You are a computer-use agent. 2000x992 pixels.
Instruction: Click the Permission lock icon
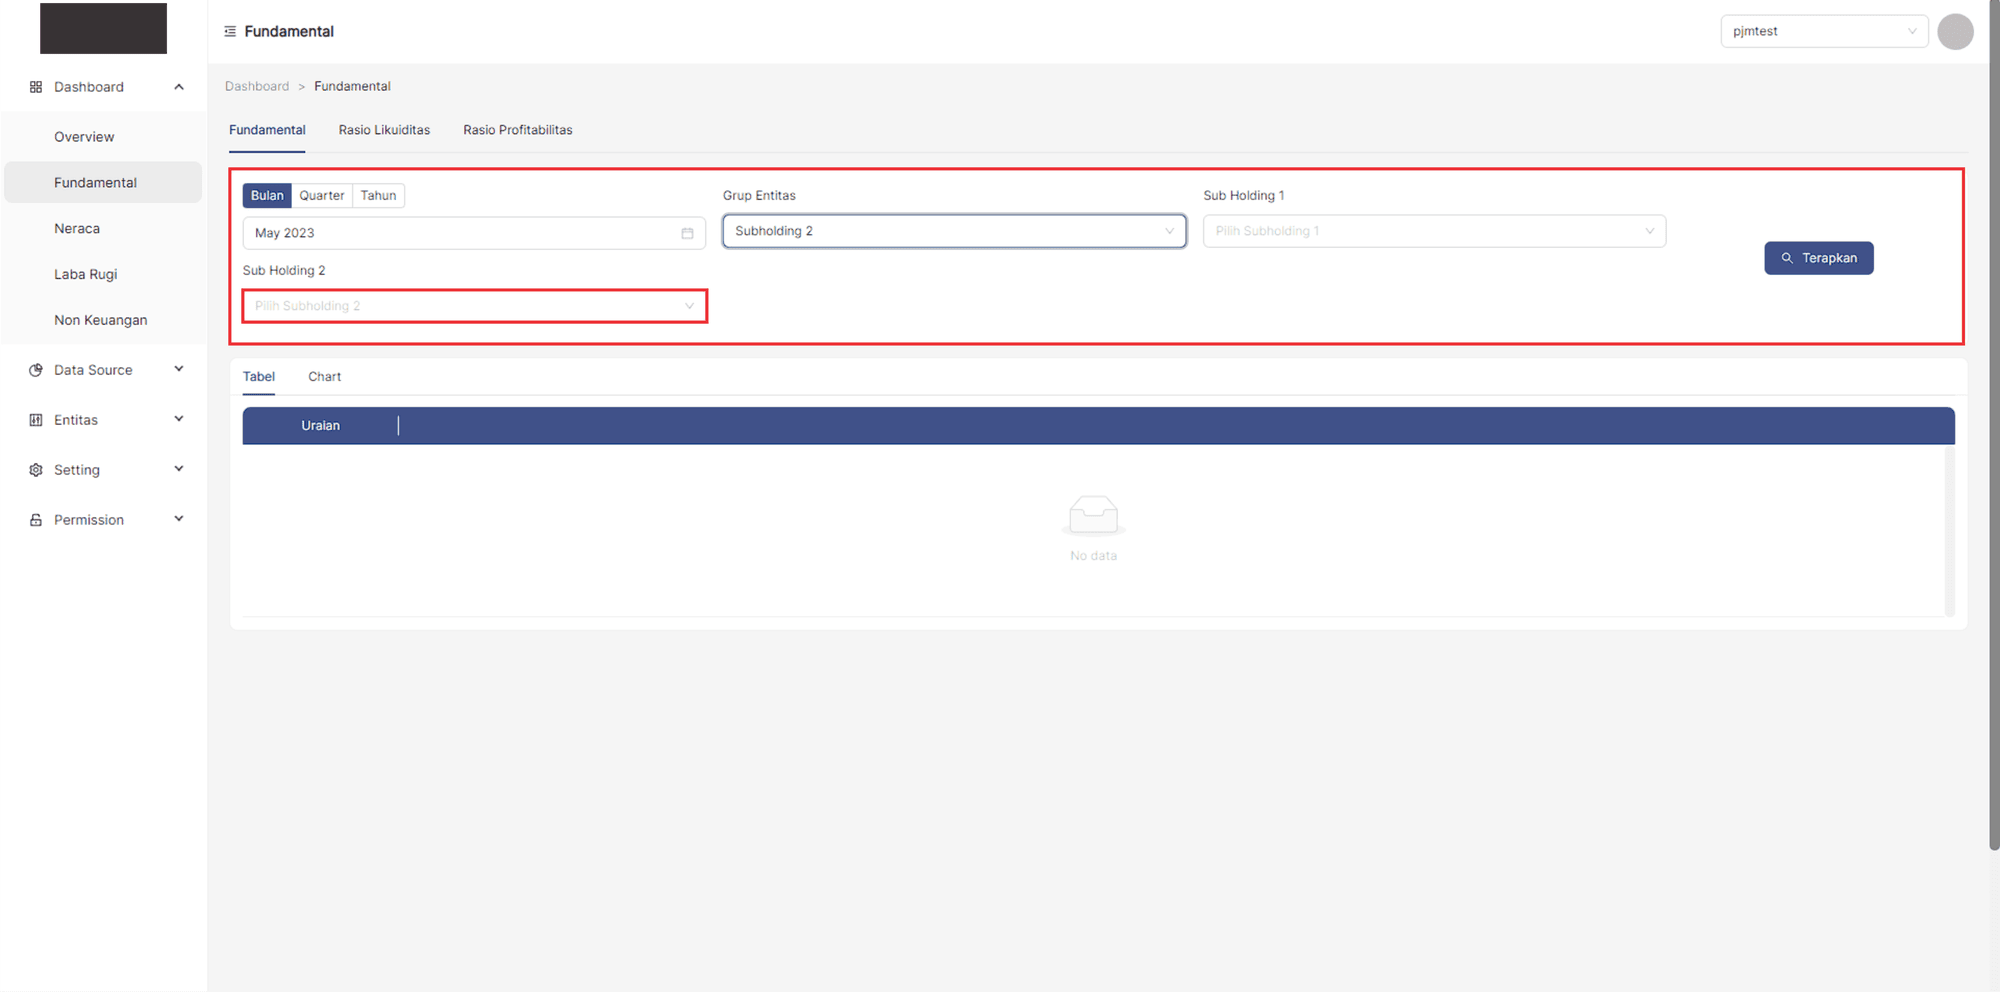(36, 520)
